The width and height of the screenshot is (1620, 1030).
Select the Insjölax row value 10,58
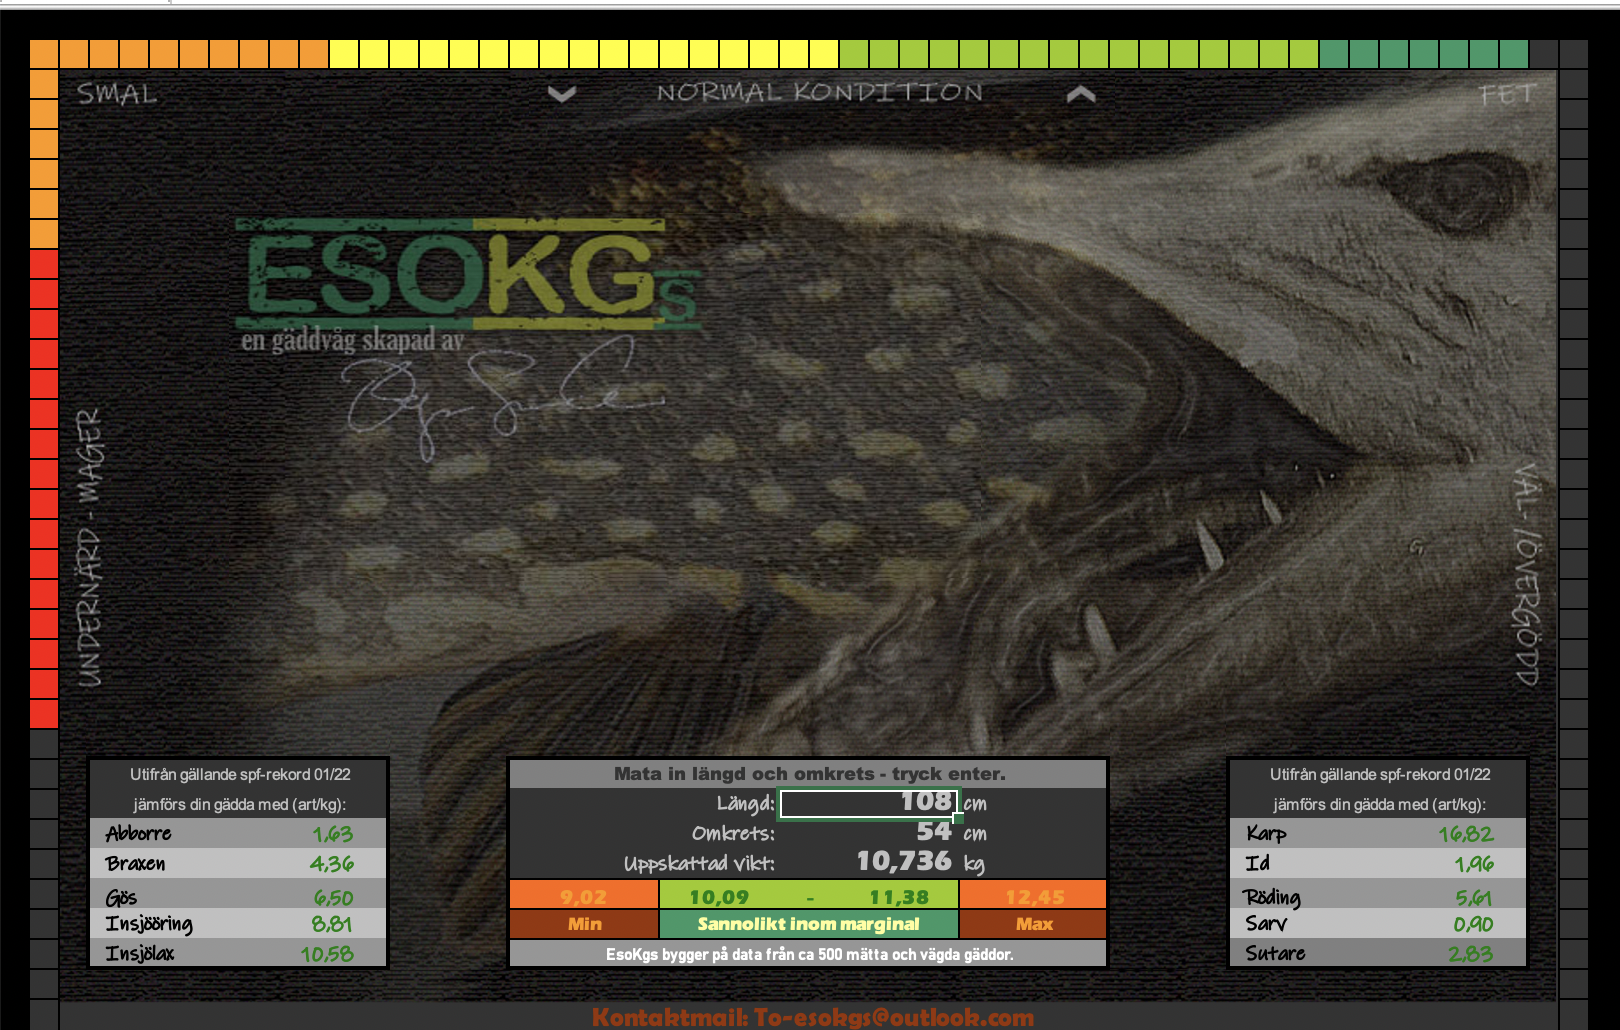pyautogui.click(x=327, y=954)
